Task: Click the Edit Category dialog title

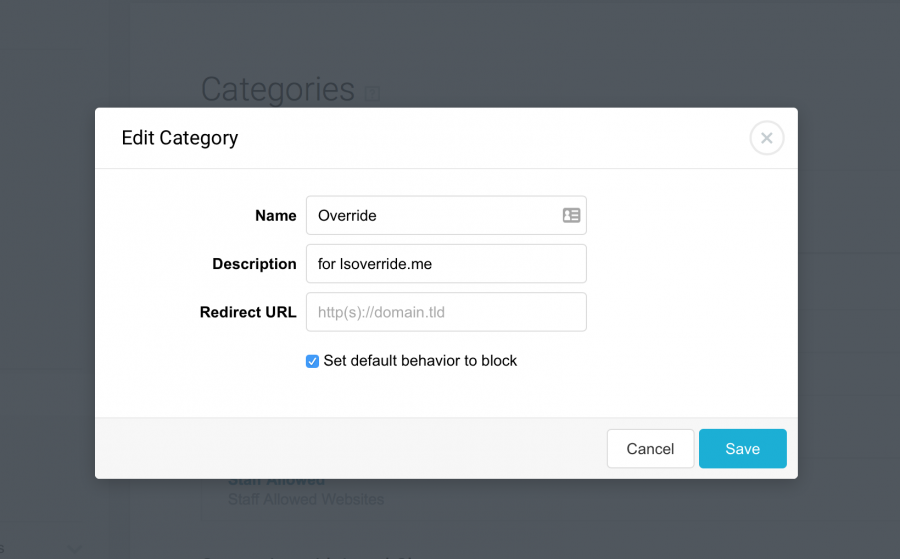Action: pos(180,138)
